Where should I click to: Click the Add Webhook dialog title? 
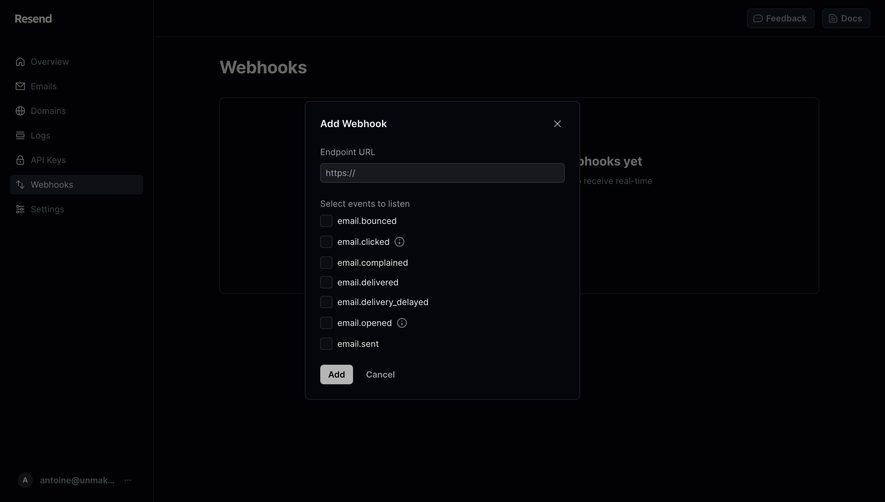(x=353, y=124)
